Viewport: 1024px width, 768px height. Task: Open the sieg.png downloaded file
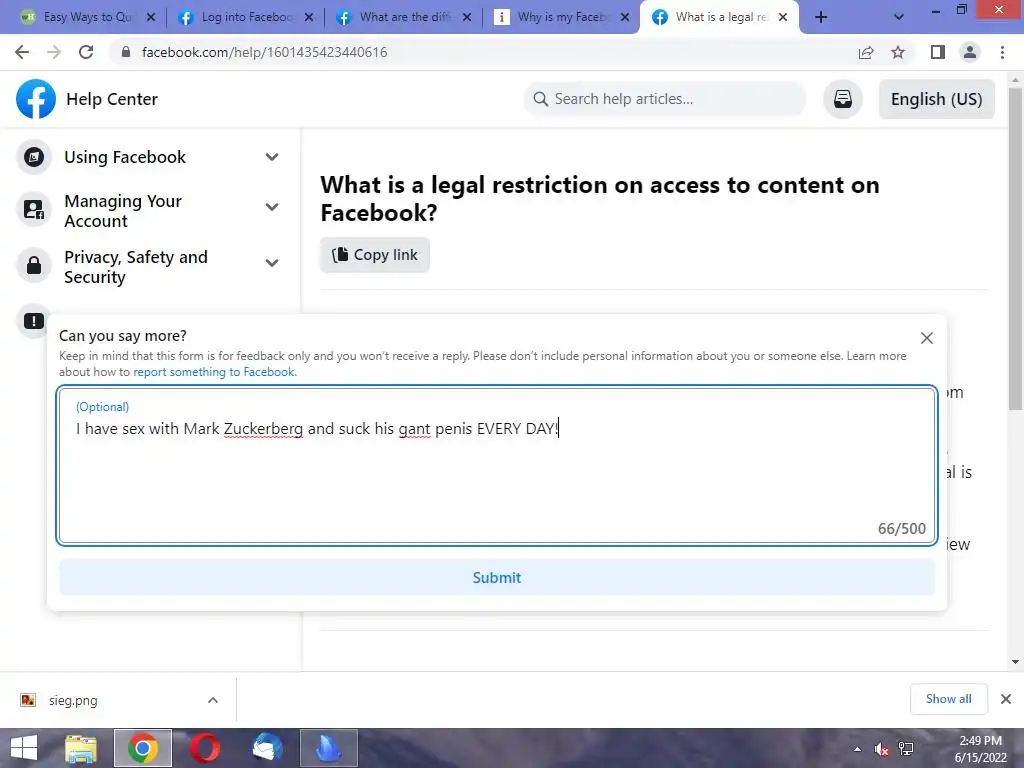pyautogui.click(x=73, y=700)
